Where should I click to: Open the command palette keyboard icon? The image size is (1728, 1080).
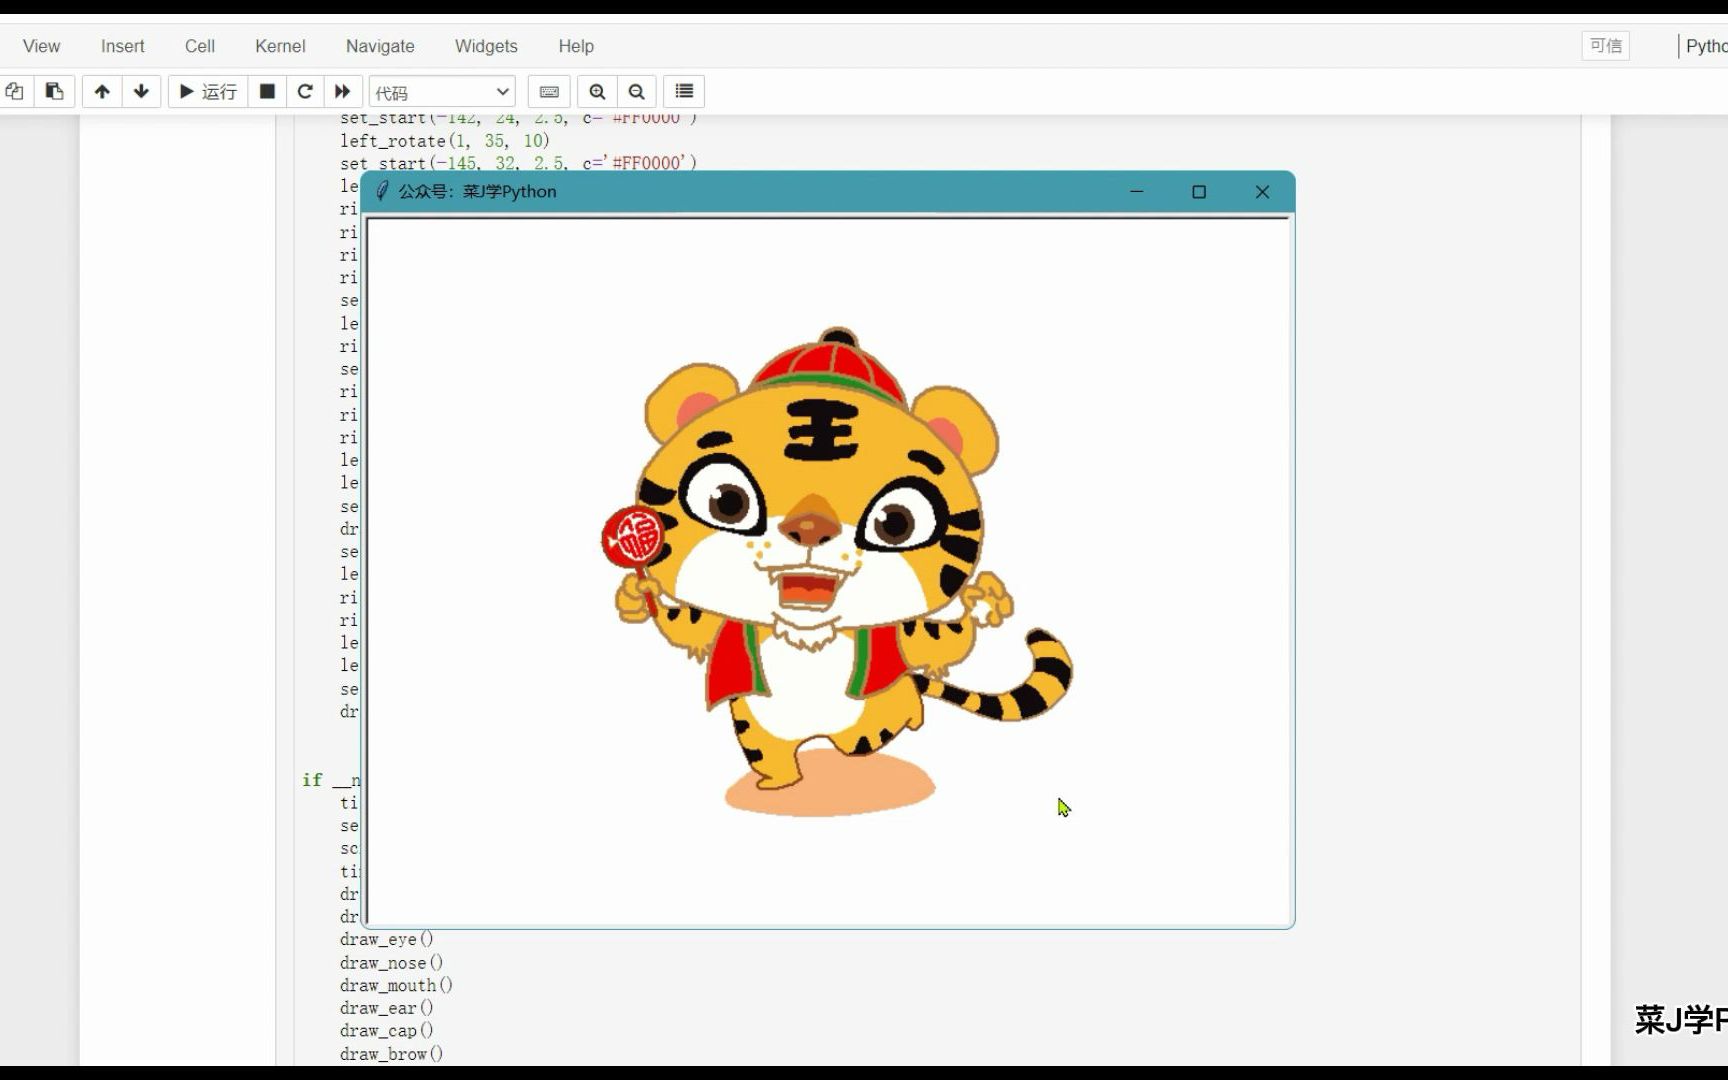click(x=549, y=92)
